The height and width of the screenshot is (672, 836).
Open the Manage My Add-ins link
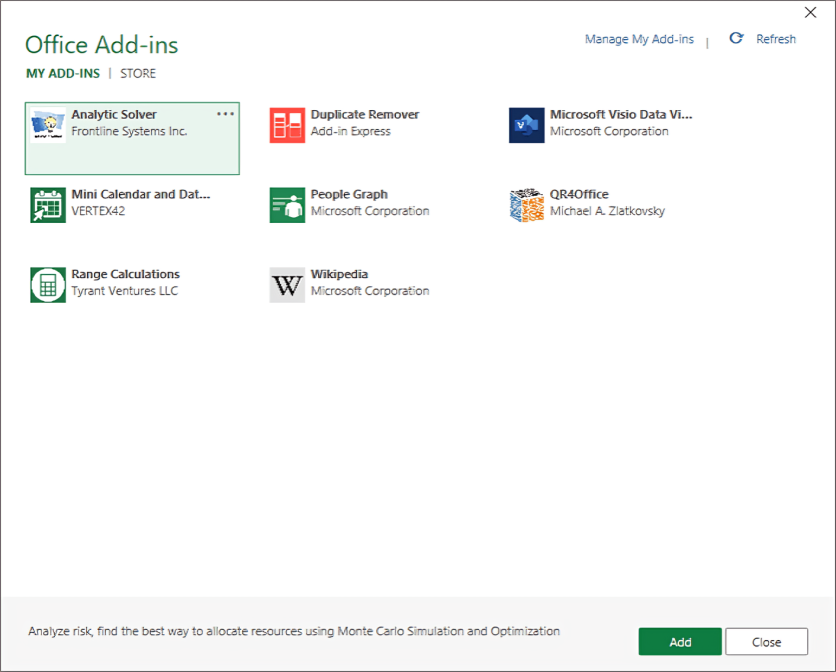639,39
